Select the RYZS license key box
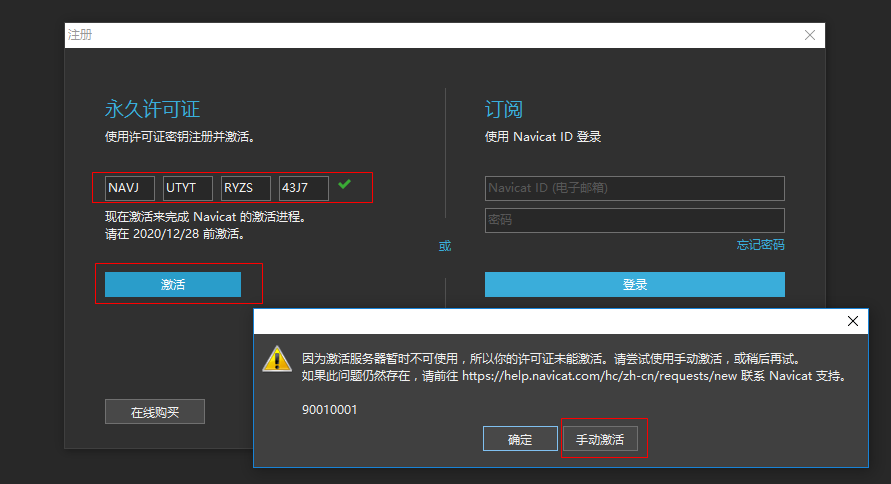Screen dimensions: 891x484 click(x=245, y=188)
